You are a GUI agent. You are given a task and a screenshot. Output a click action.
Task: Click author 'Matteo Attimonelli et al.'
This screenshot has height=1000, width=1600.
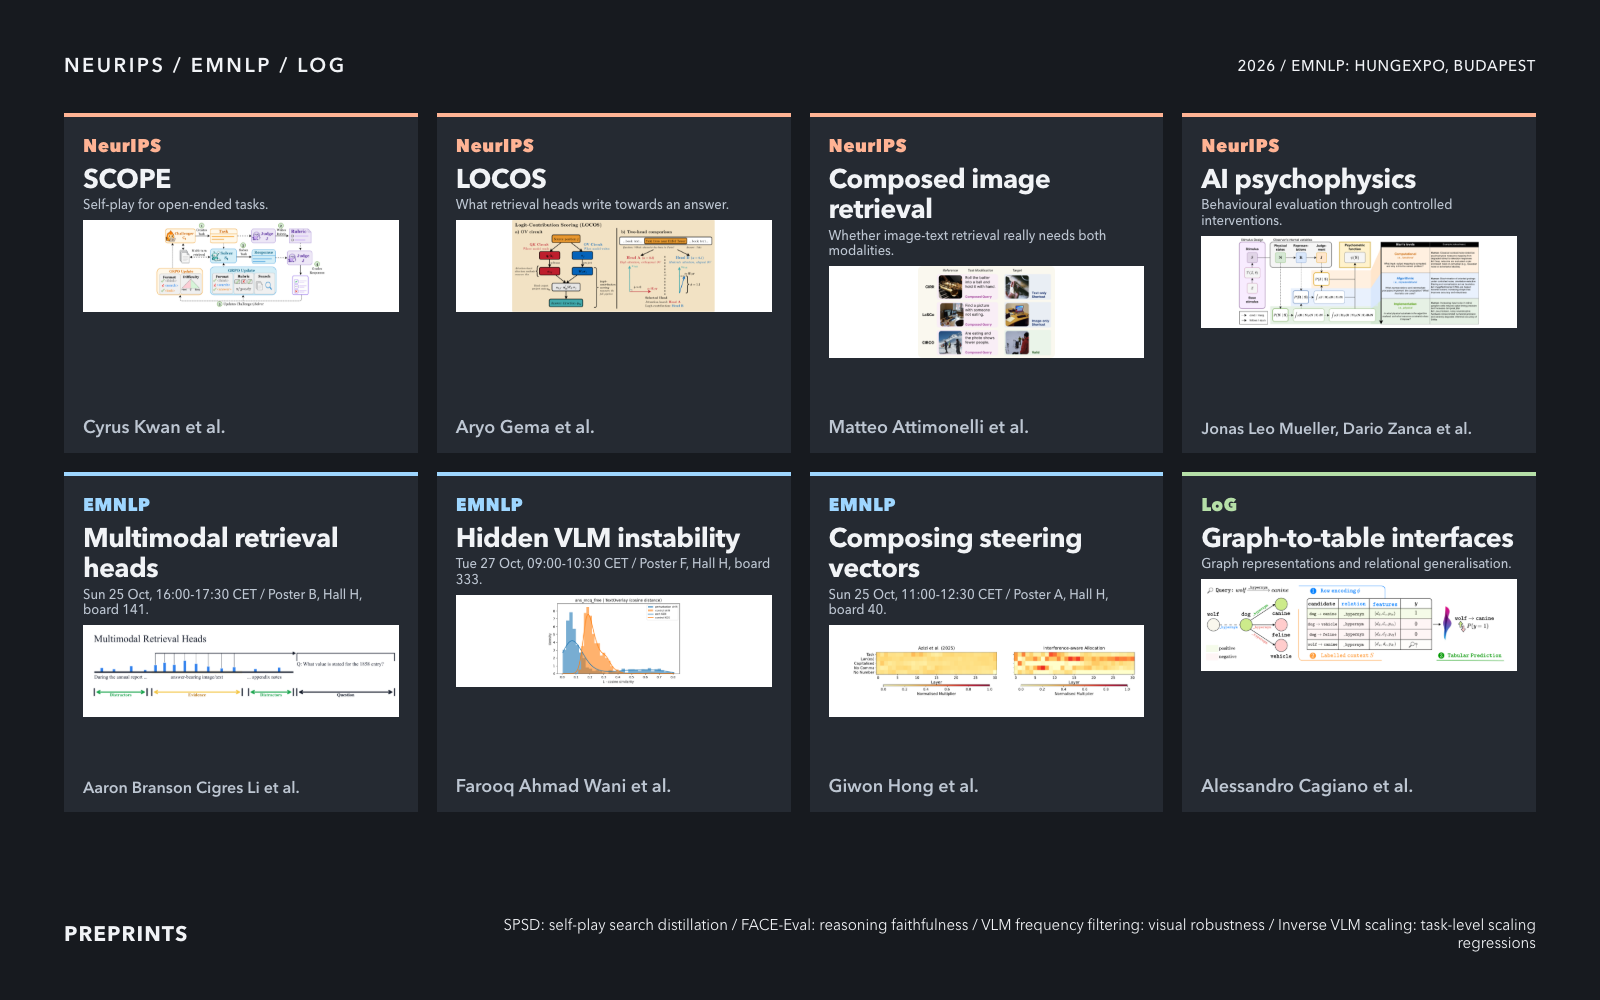[x=928, y=427]
